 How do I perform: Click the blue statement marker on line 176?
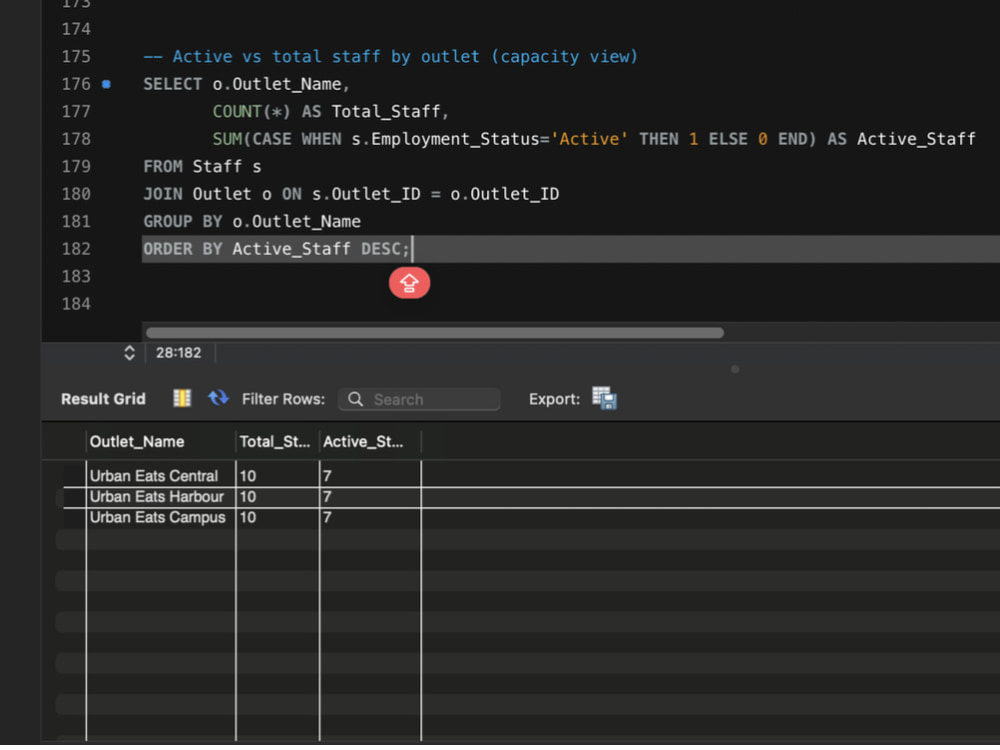tap(107, 84)
